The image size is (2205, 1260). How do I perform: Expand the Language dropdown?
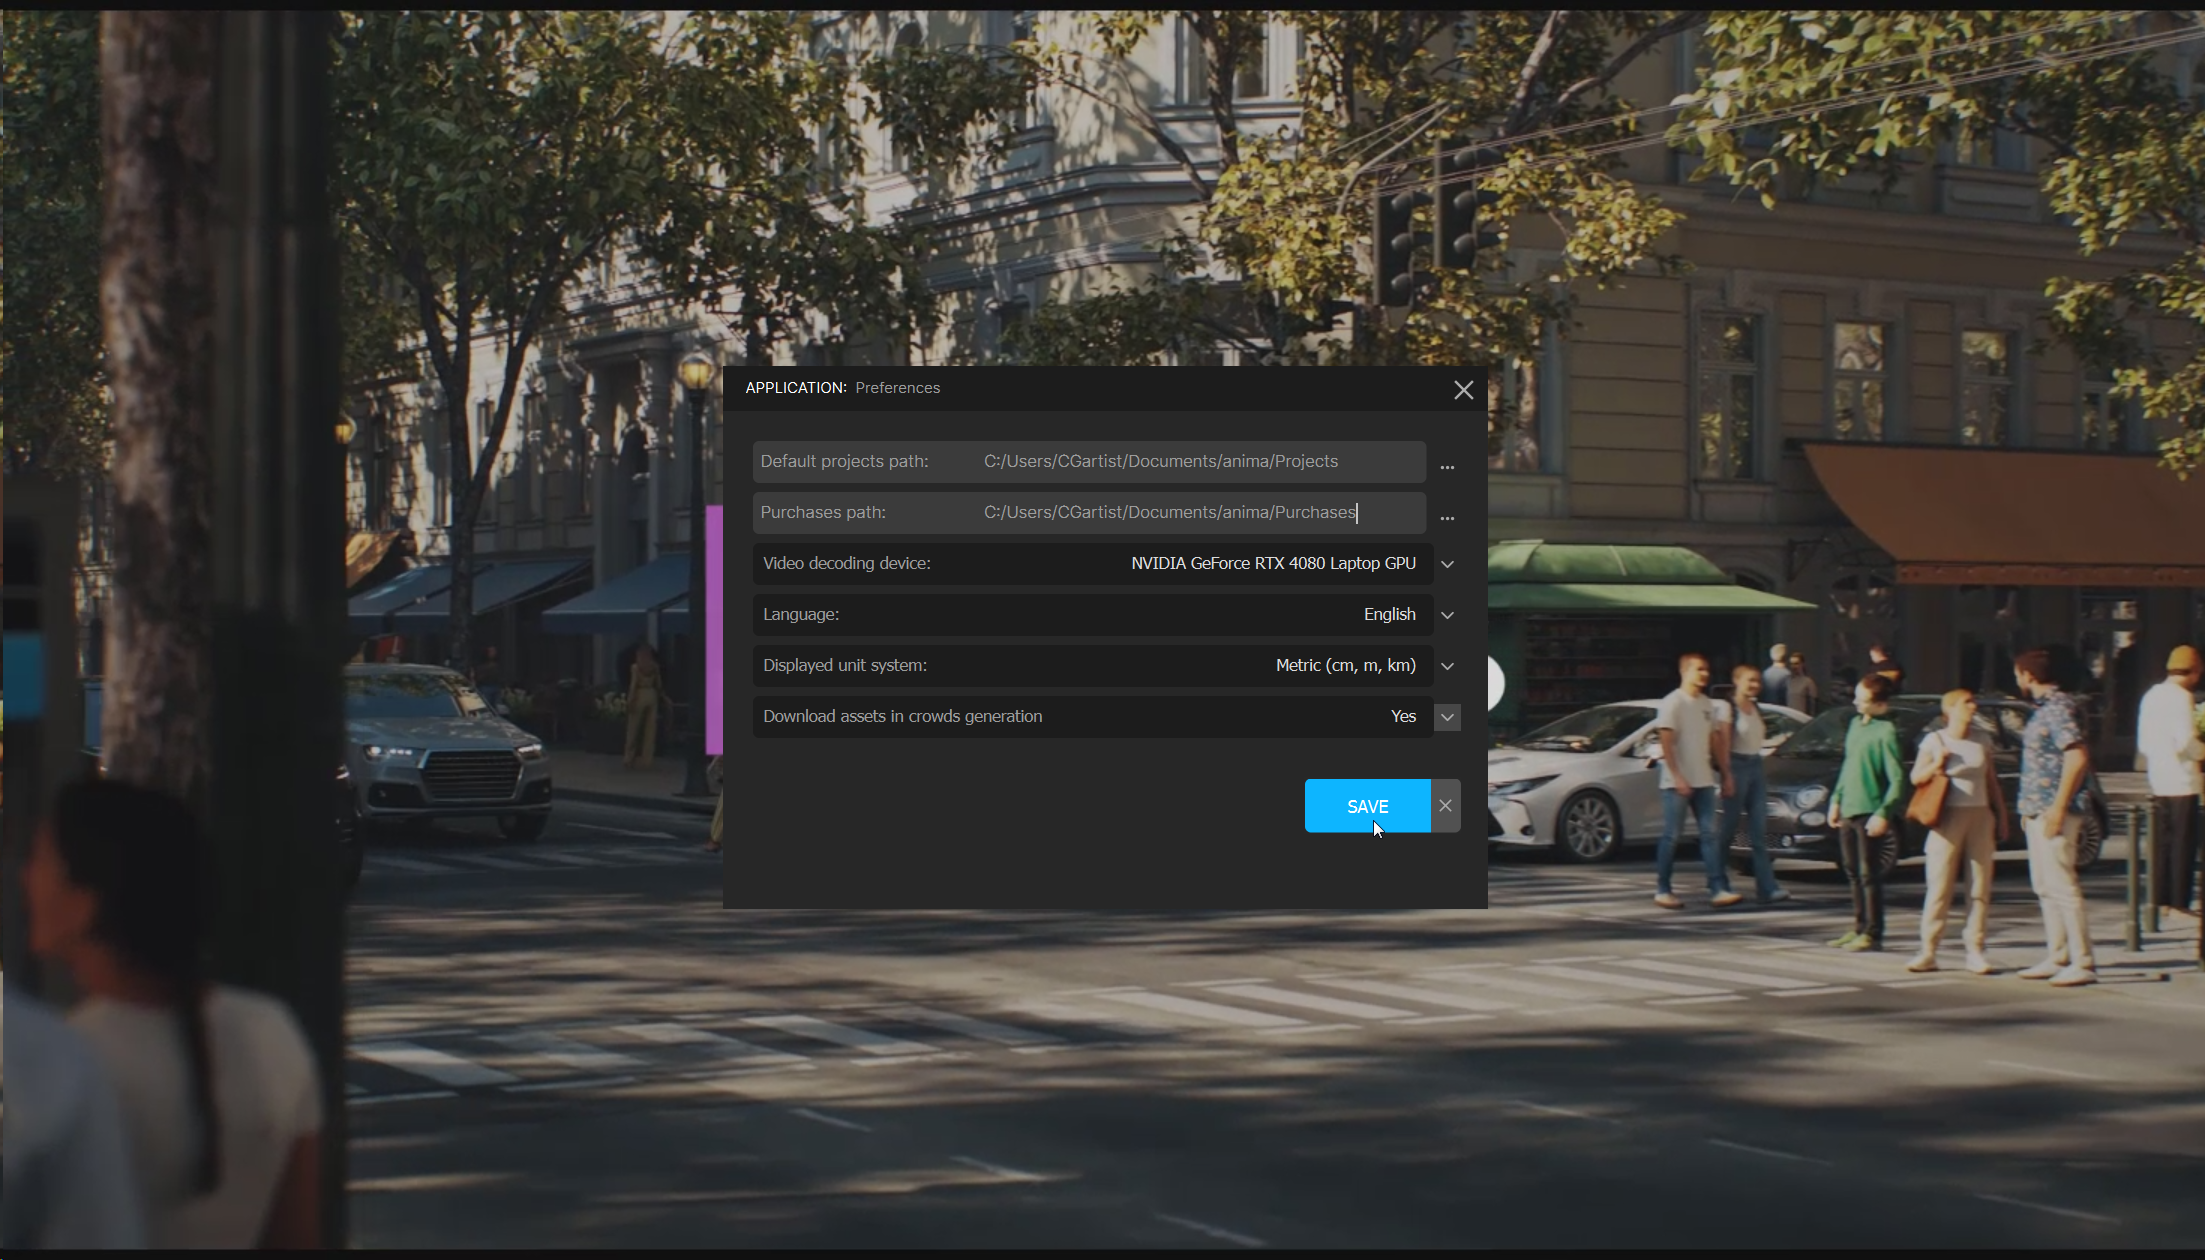click(x=1447, y=614)
